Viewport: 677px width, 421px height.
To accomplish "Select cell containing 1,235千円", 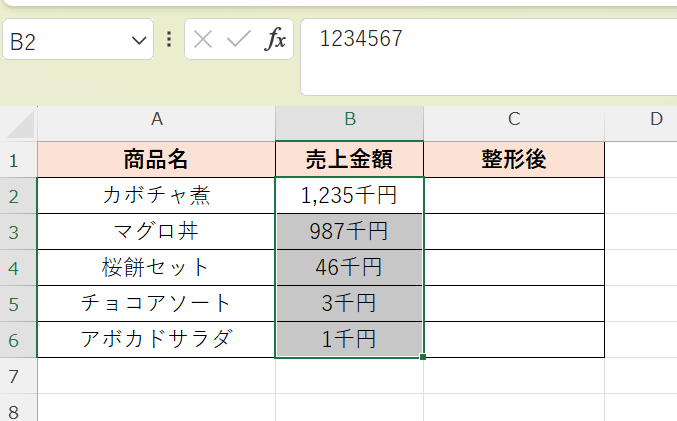I will coord(350,196).
